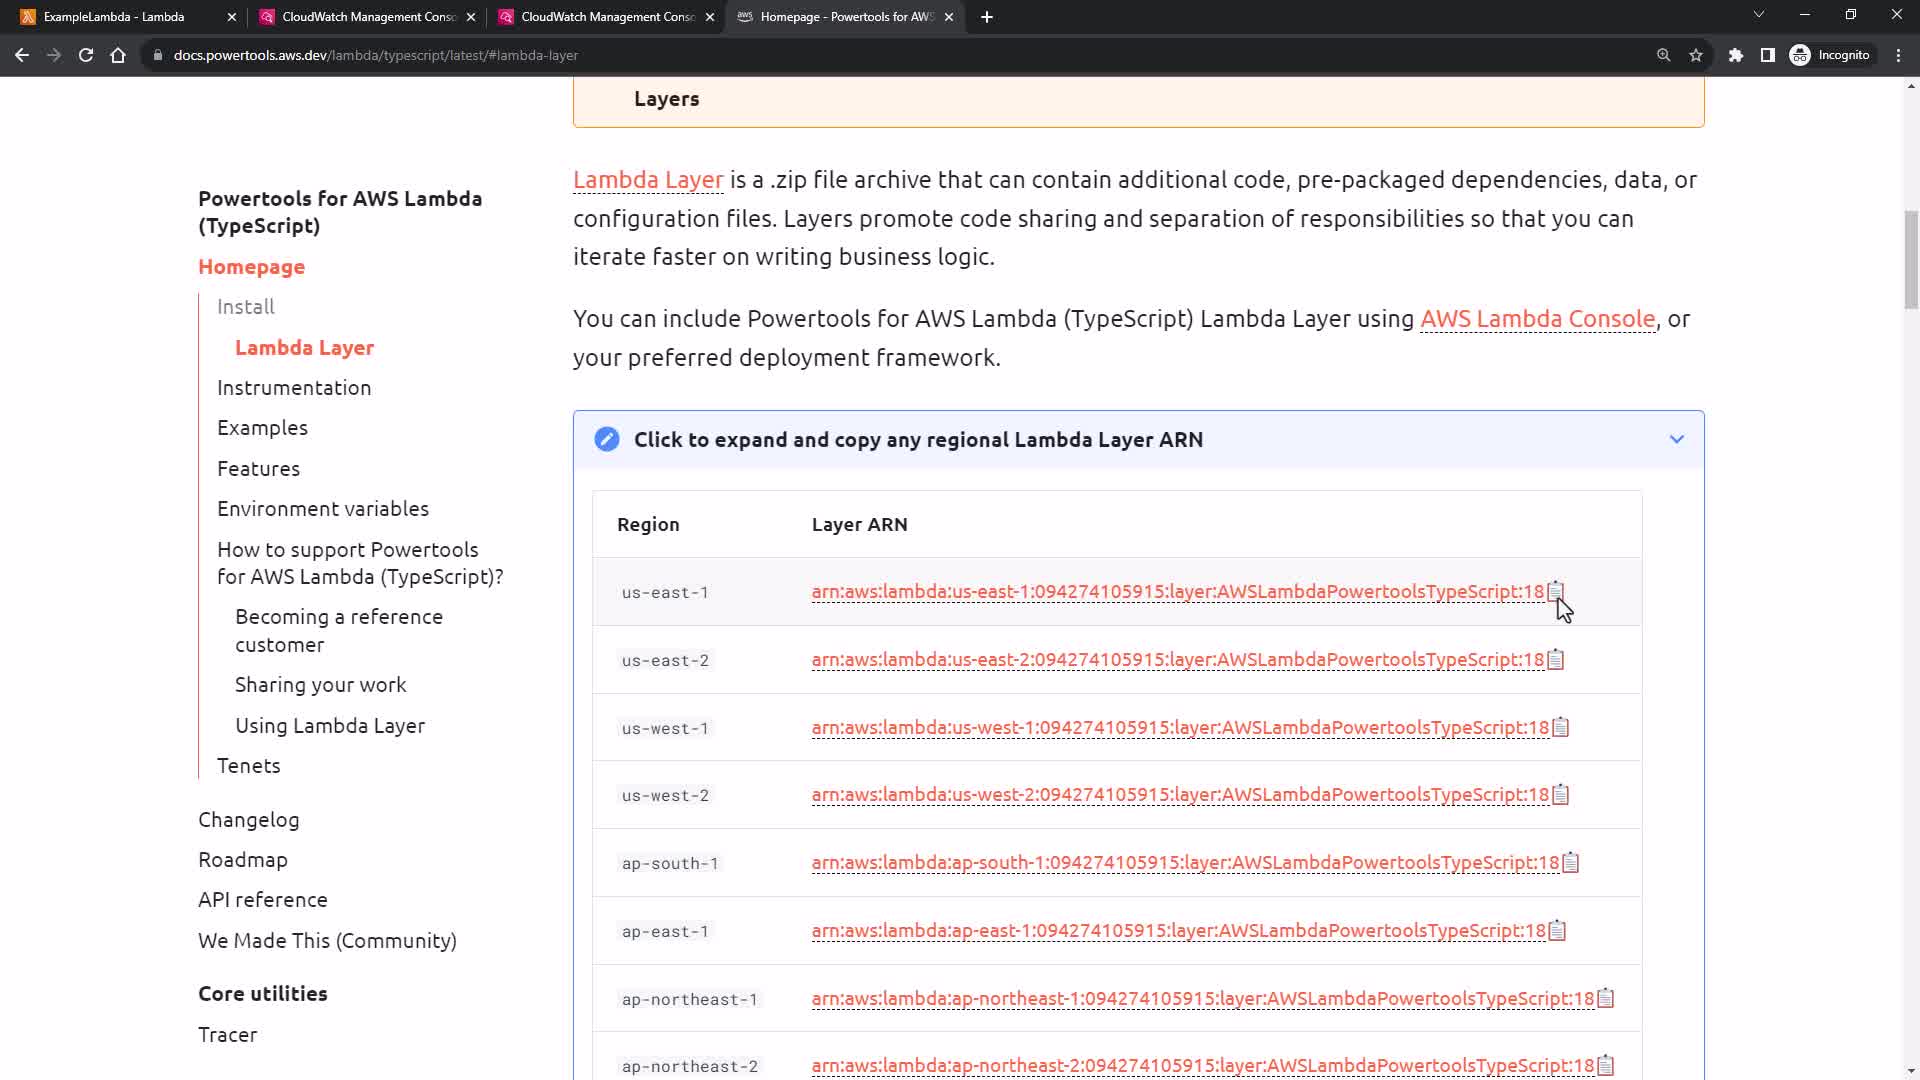The width and height of the screenshot is (1920, 1080).
Task: Copy the ap-northeast-1 layer ARN clipboard icon
Action: click(x=1605, y=999)
